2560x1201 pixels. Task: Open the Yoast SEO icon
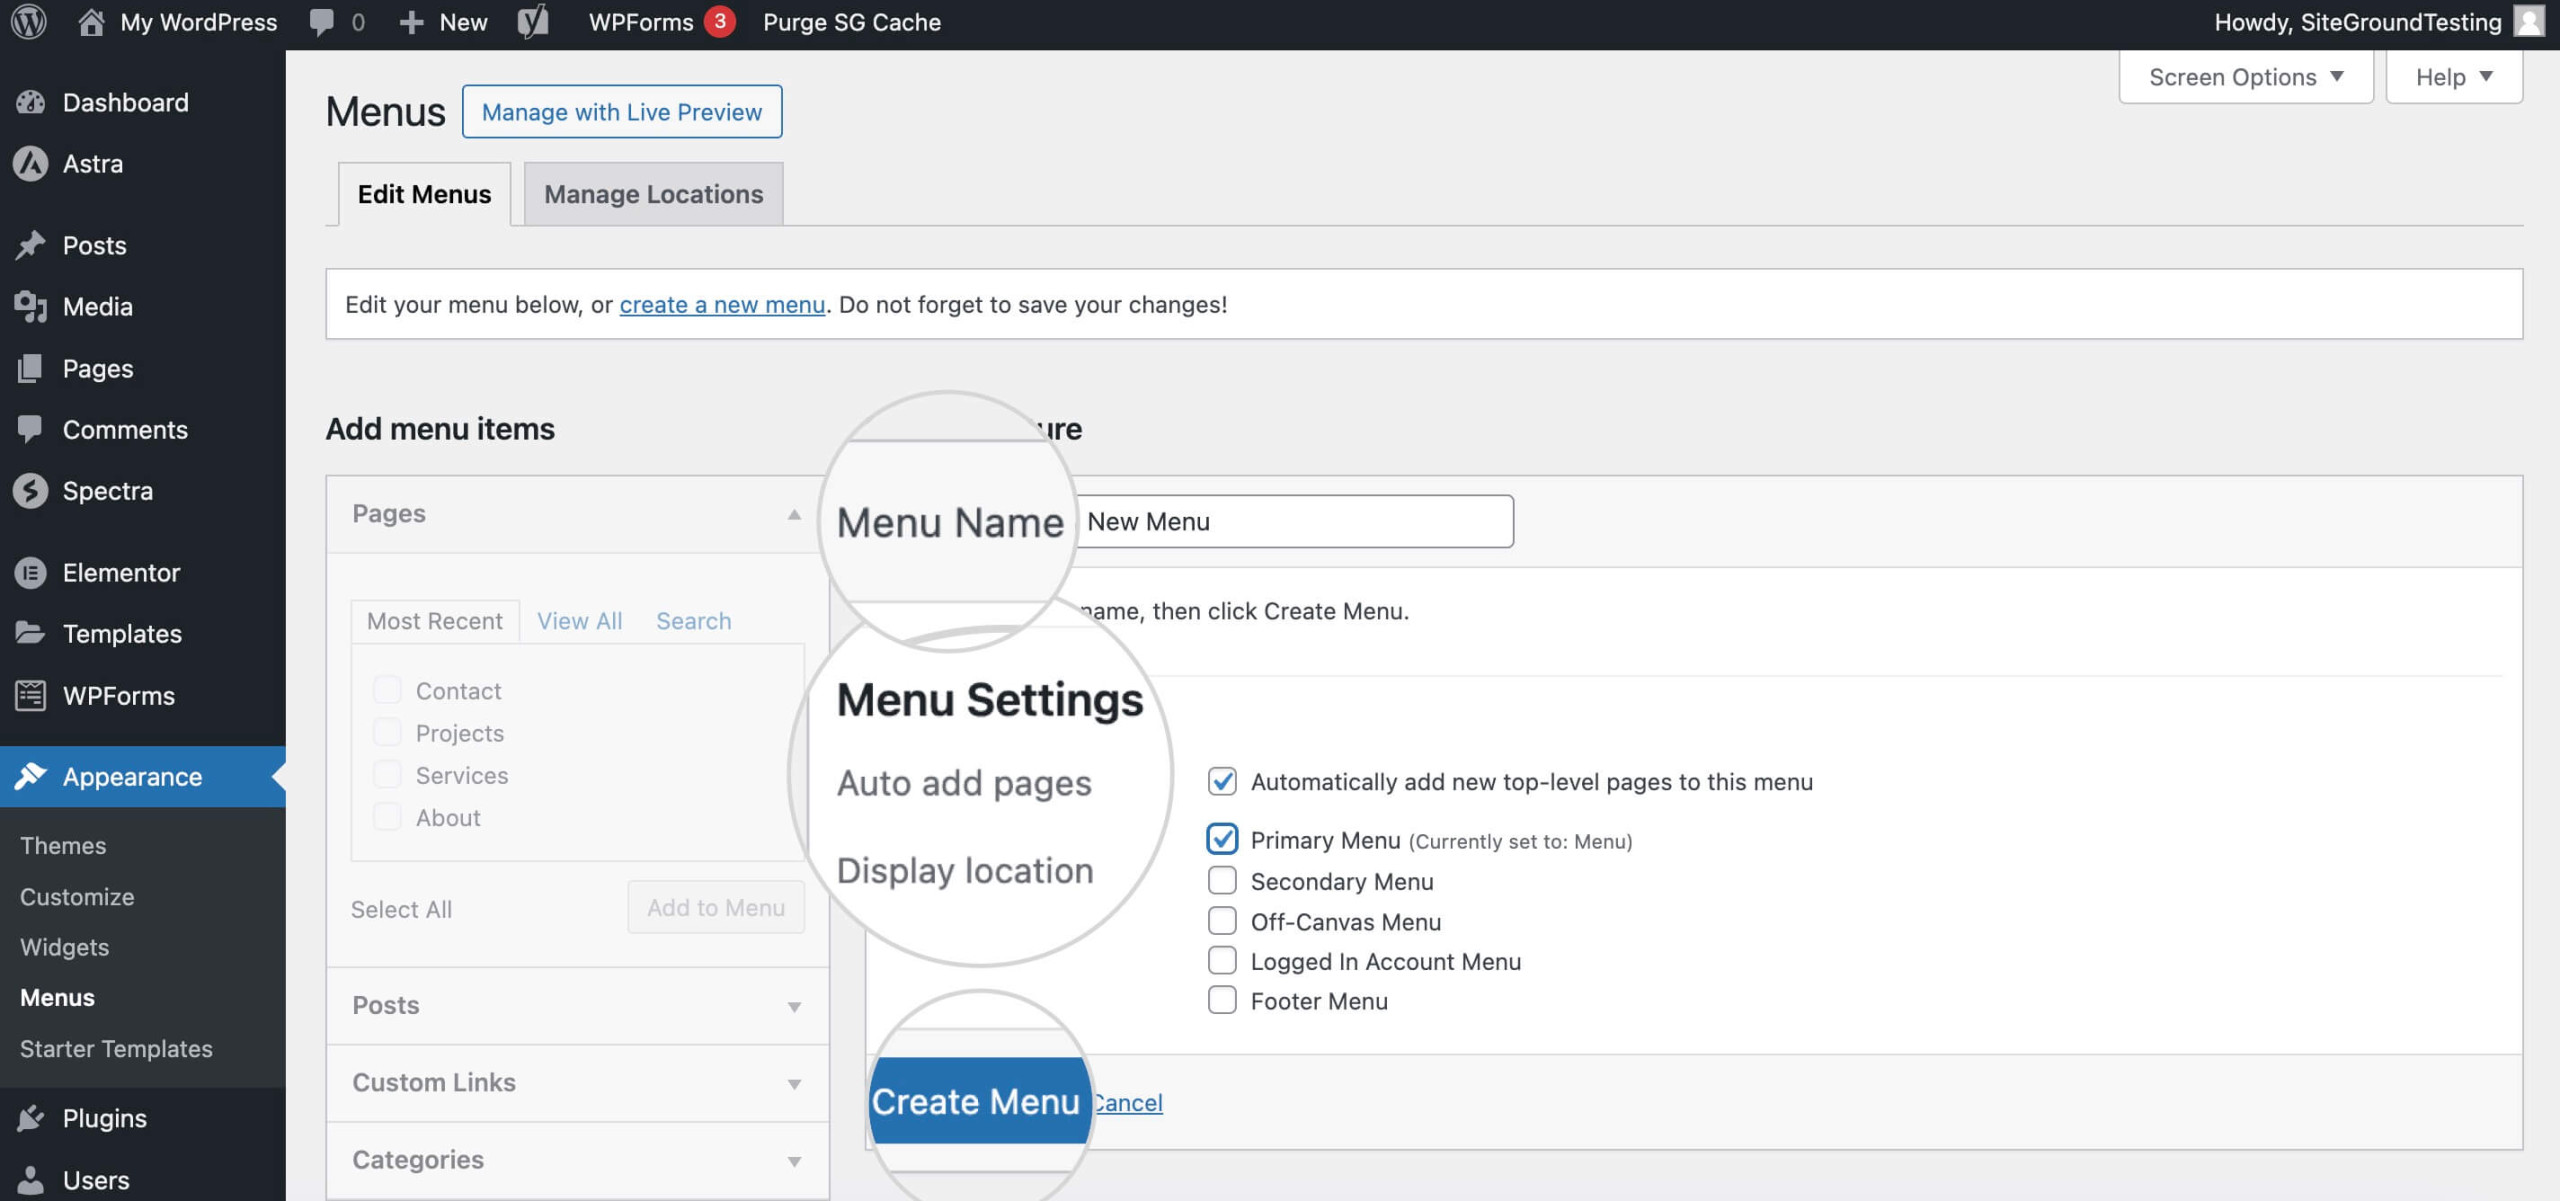[533, 22]
